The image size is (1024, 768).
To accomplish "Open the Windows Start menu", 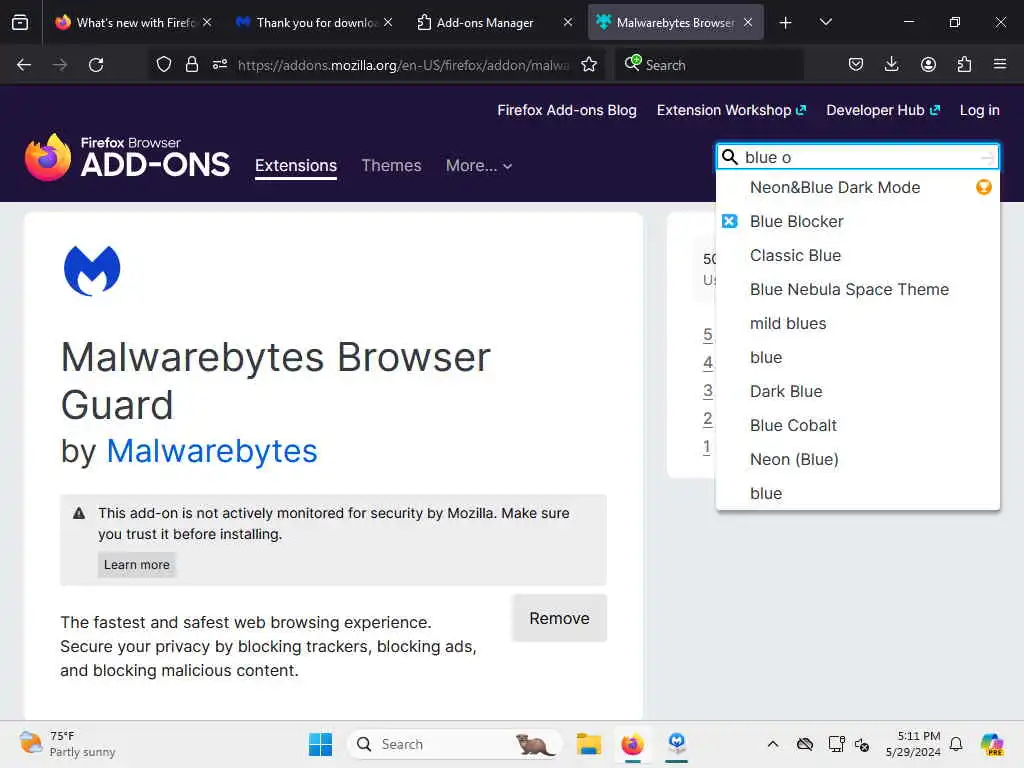I will pyautogui.click(x=320, y=744).
